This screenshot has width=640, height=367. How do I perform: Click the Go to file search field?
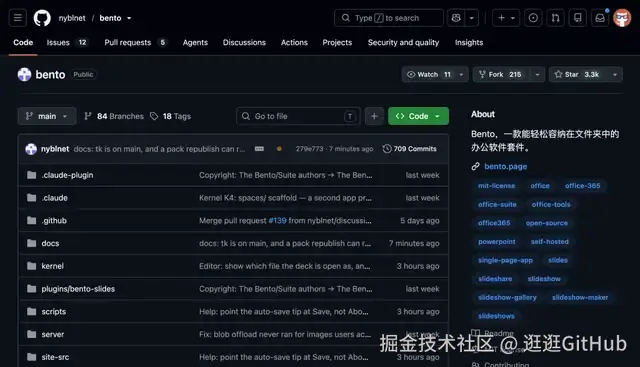pos(298,116)
